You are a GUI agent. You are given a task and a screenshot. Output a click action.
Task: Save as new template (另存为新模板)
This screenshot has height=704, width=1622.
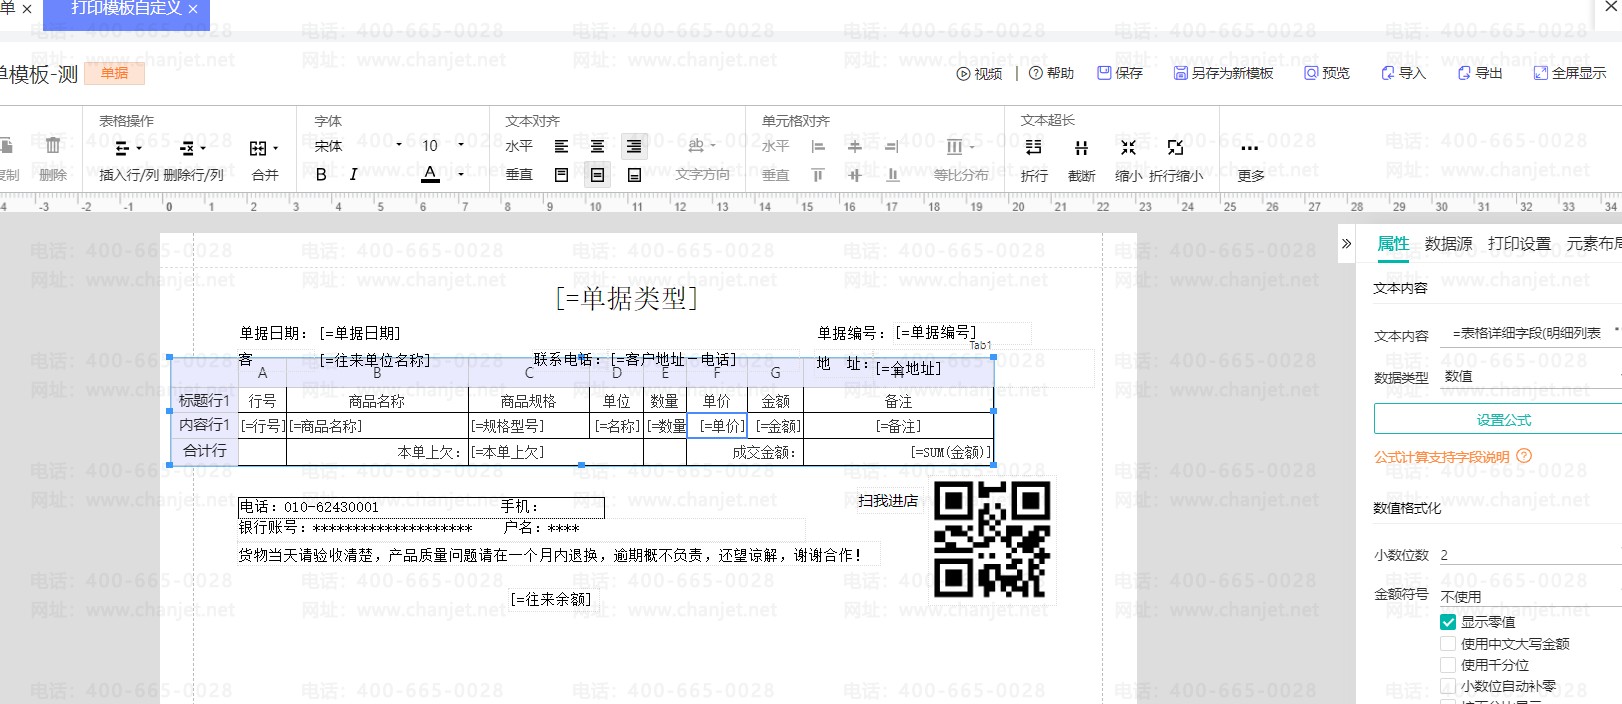pos(1224,73)
